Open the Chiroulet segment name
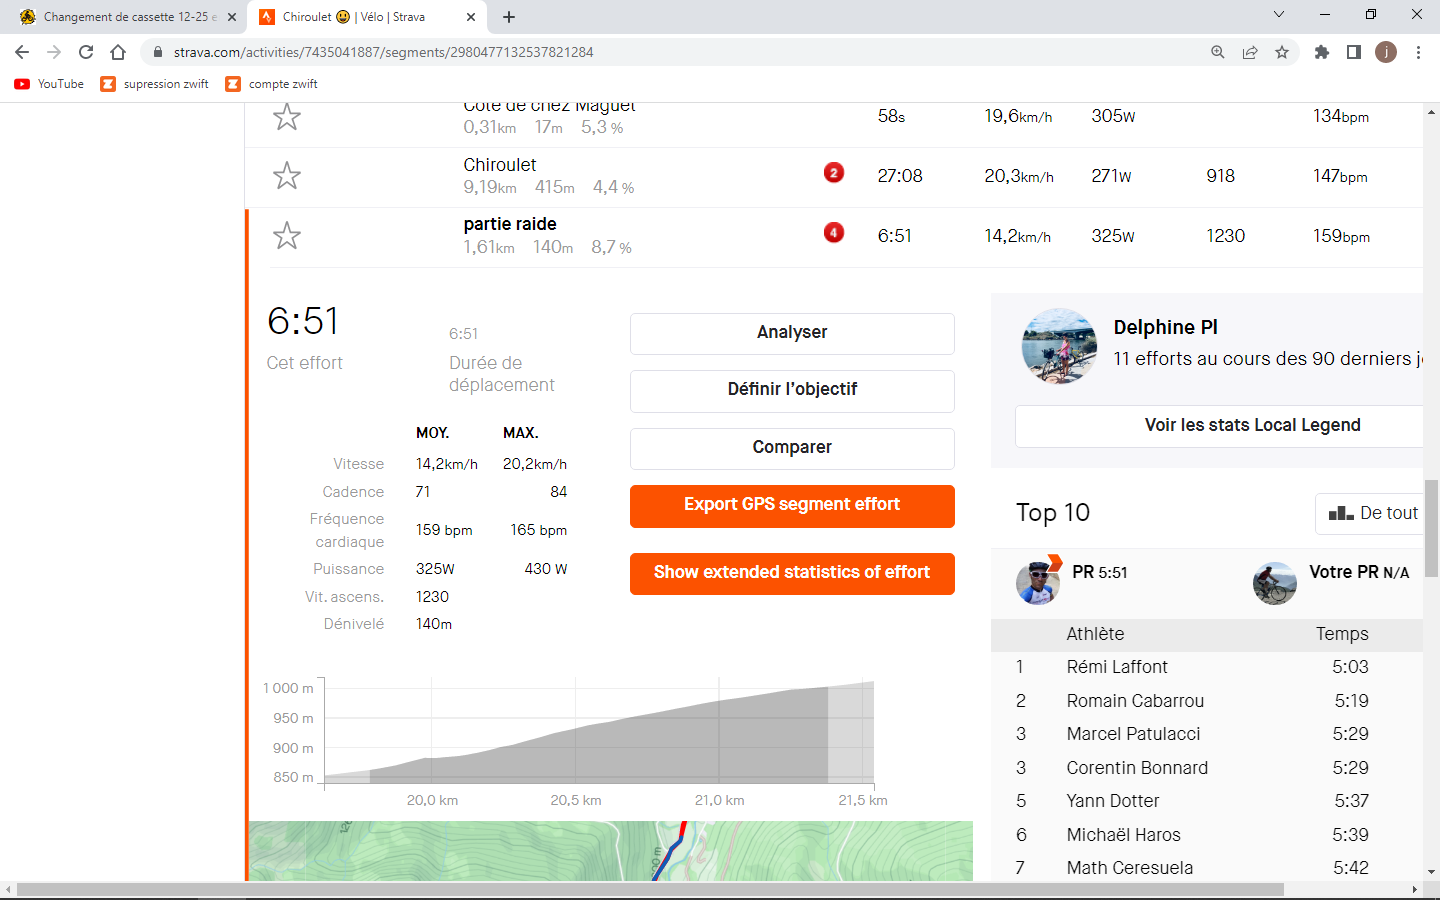 (x=500, y=165)
